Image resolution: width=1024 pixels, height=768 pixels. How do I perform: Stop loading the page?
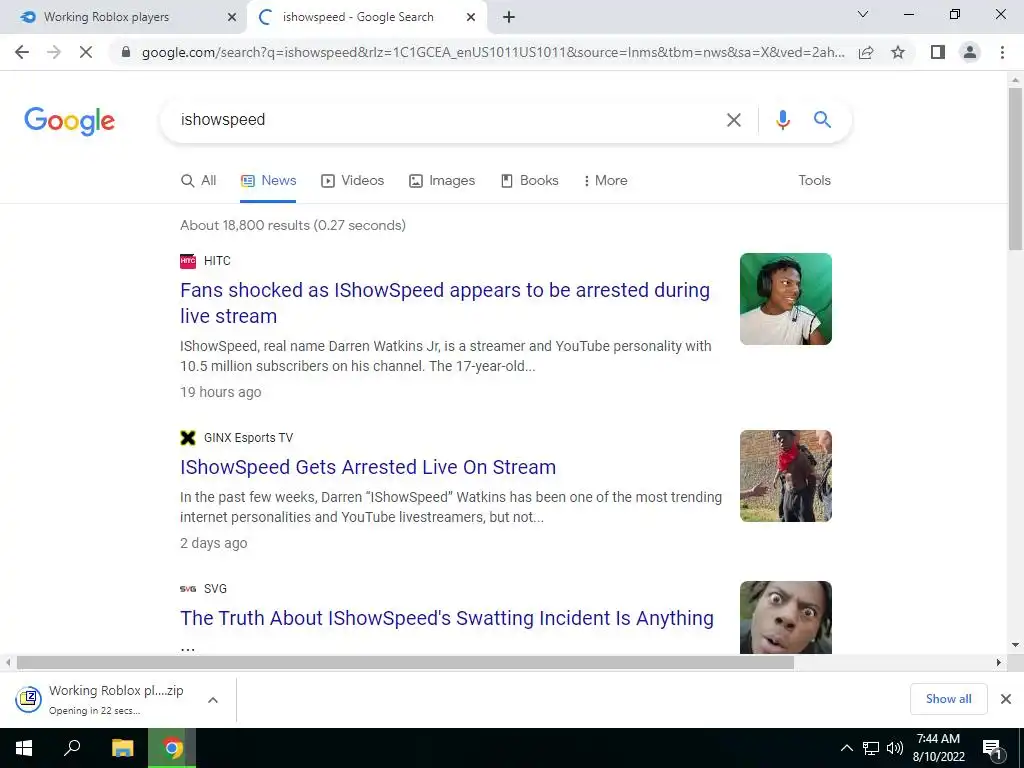86,52
